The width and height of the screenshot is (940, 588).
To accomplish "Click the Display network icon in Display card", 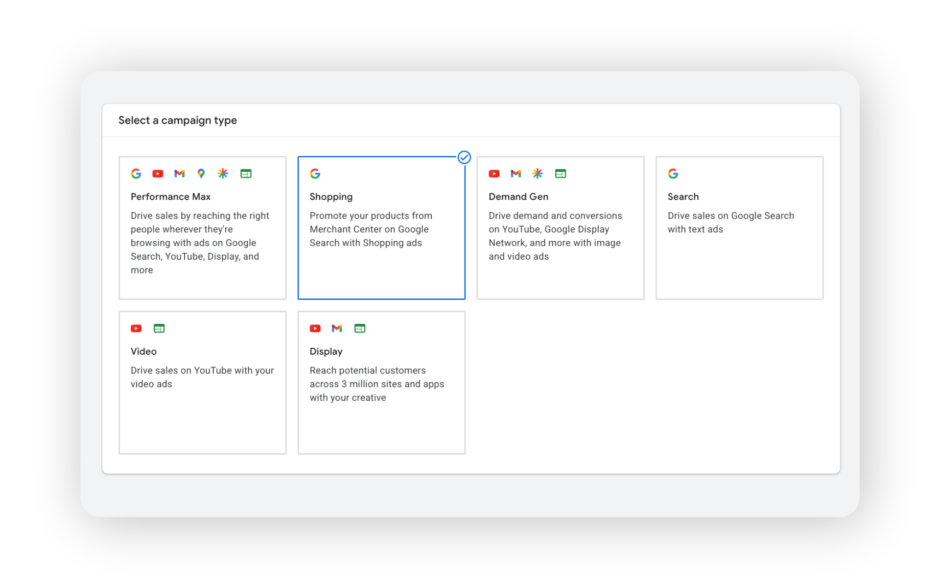I will pos(360,328).
